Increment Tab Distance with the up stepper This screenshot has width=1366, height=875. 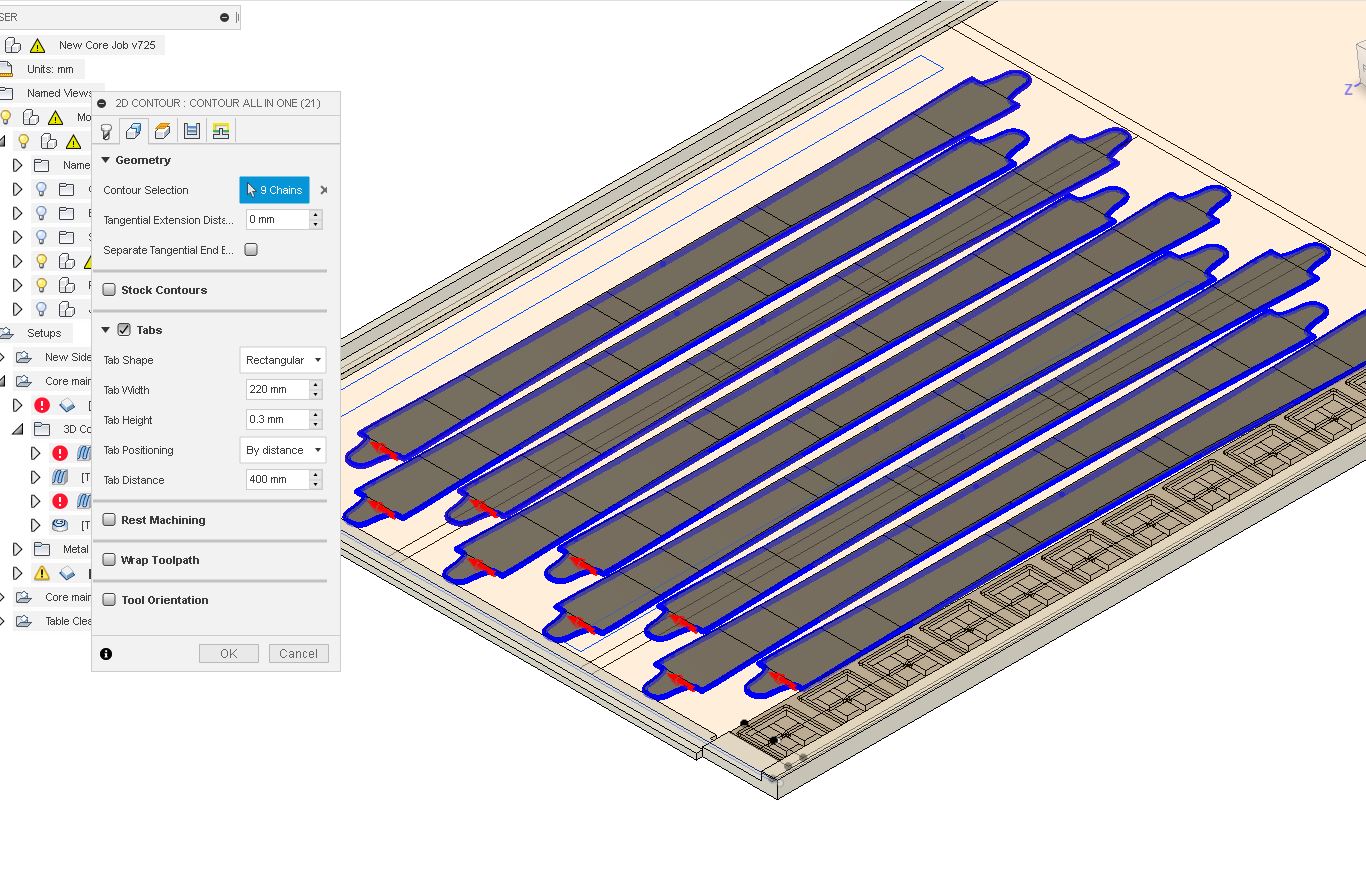(316, 475)
